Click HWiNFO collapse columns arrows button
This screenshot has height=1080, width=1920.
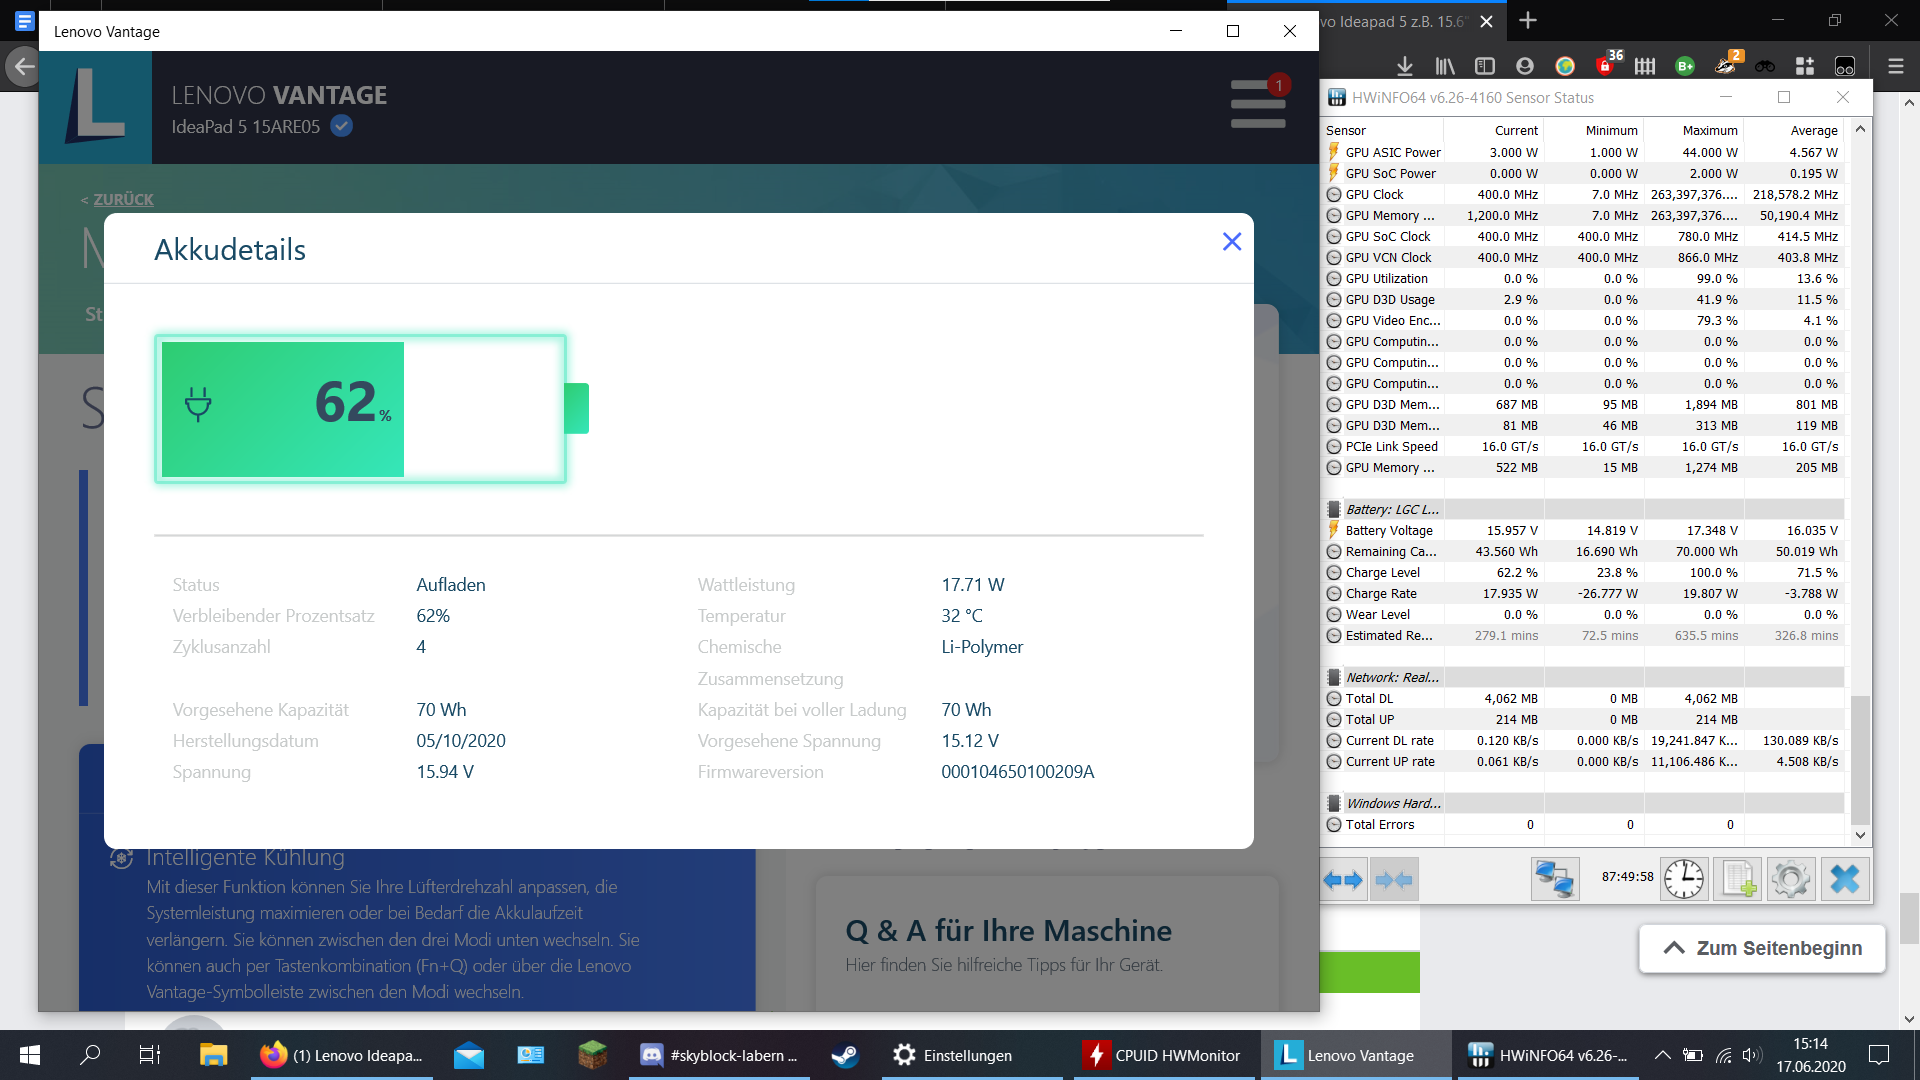click(x=1394, y=880)
